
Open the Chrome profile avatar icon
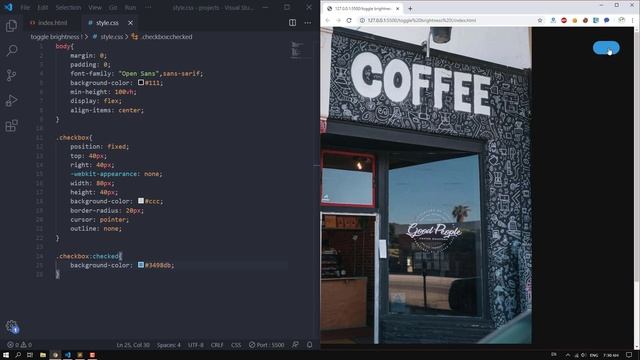pos(621,20)
